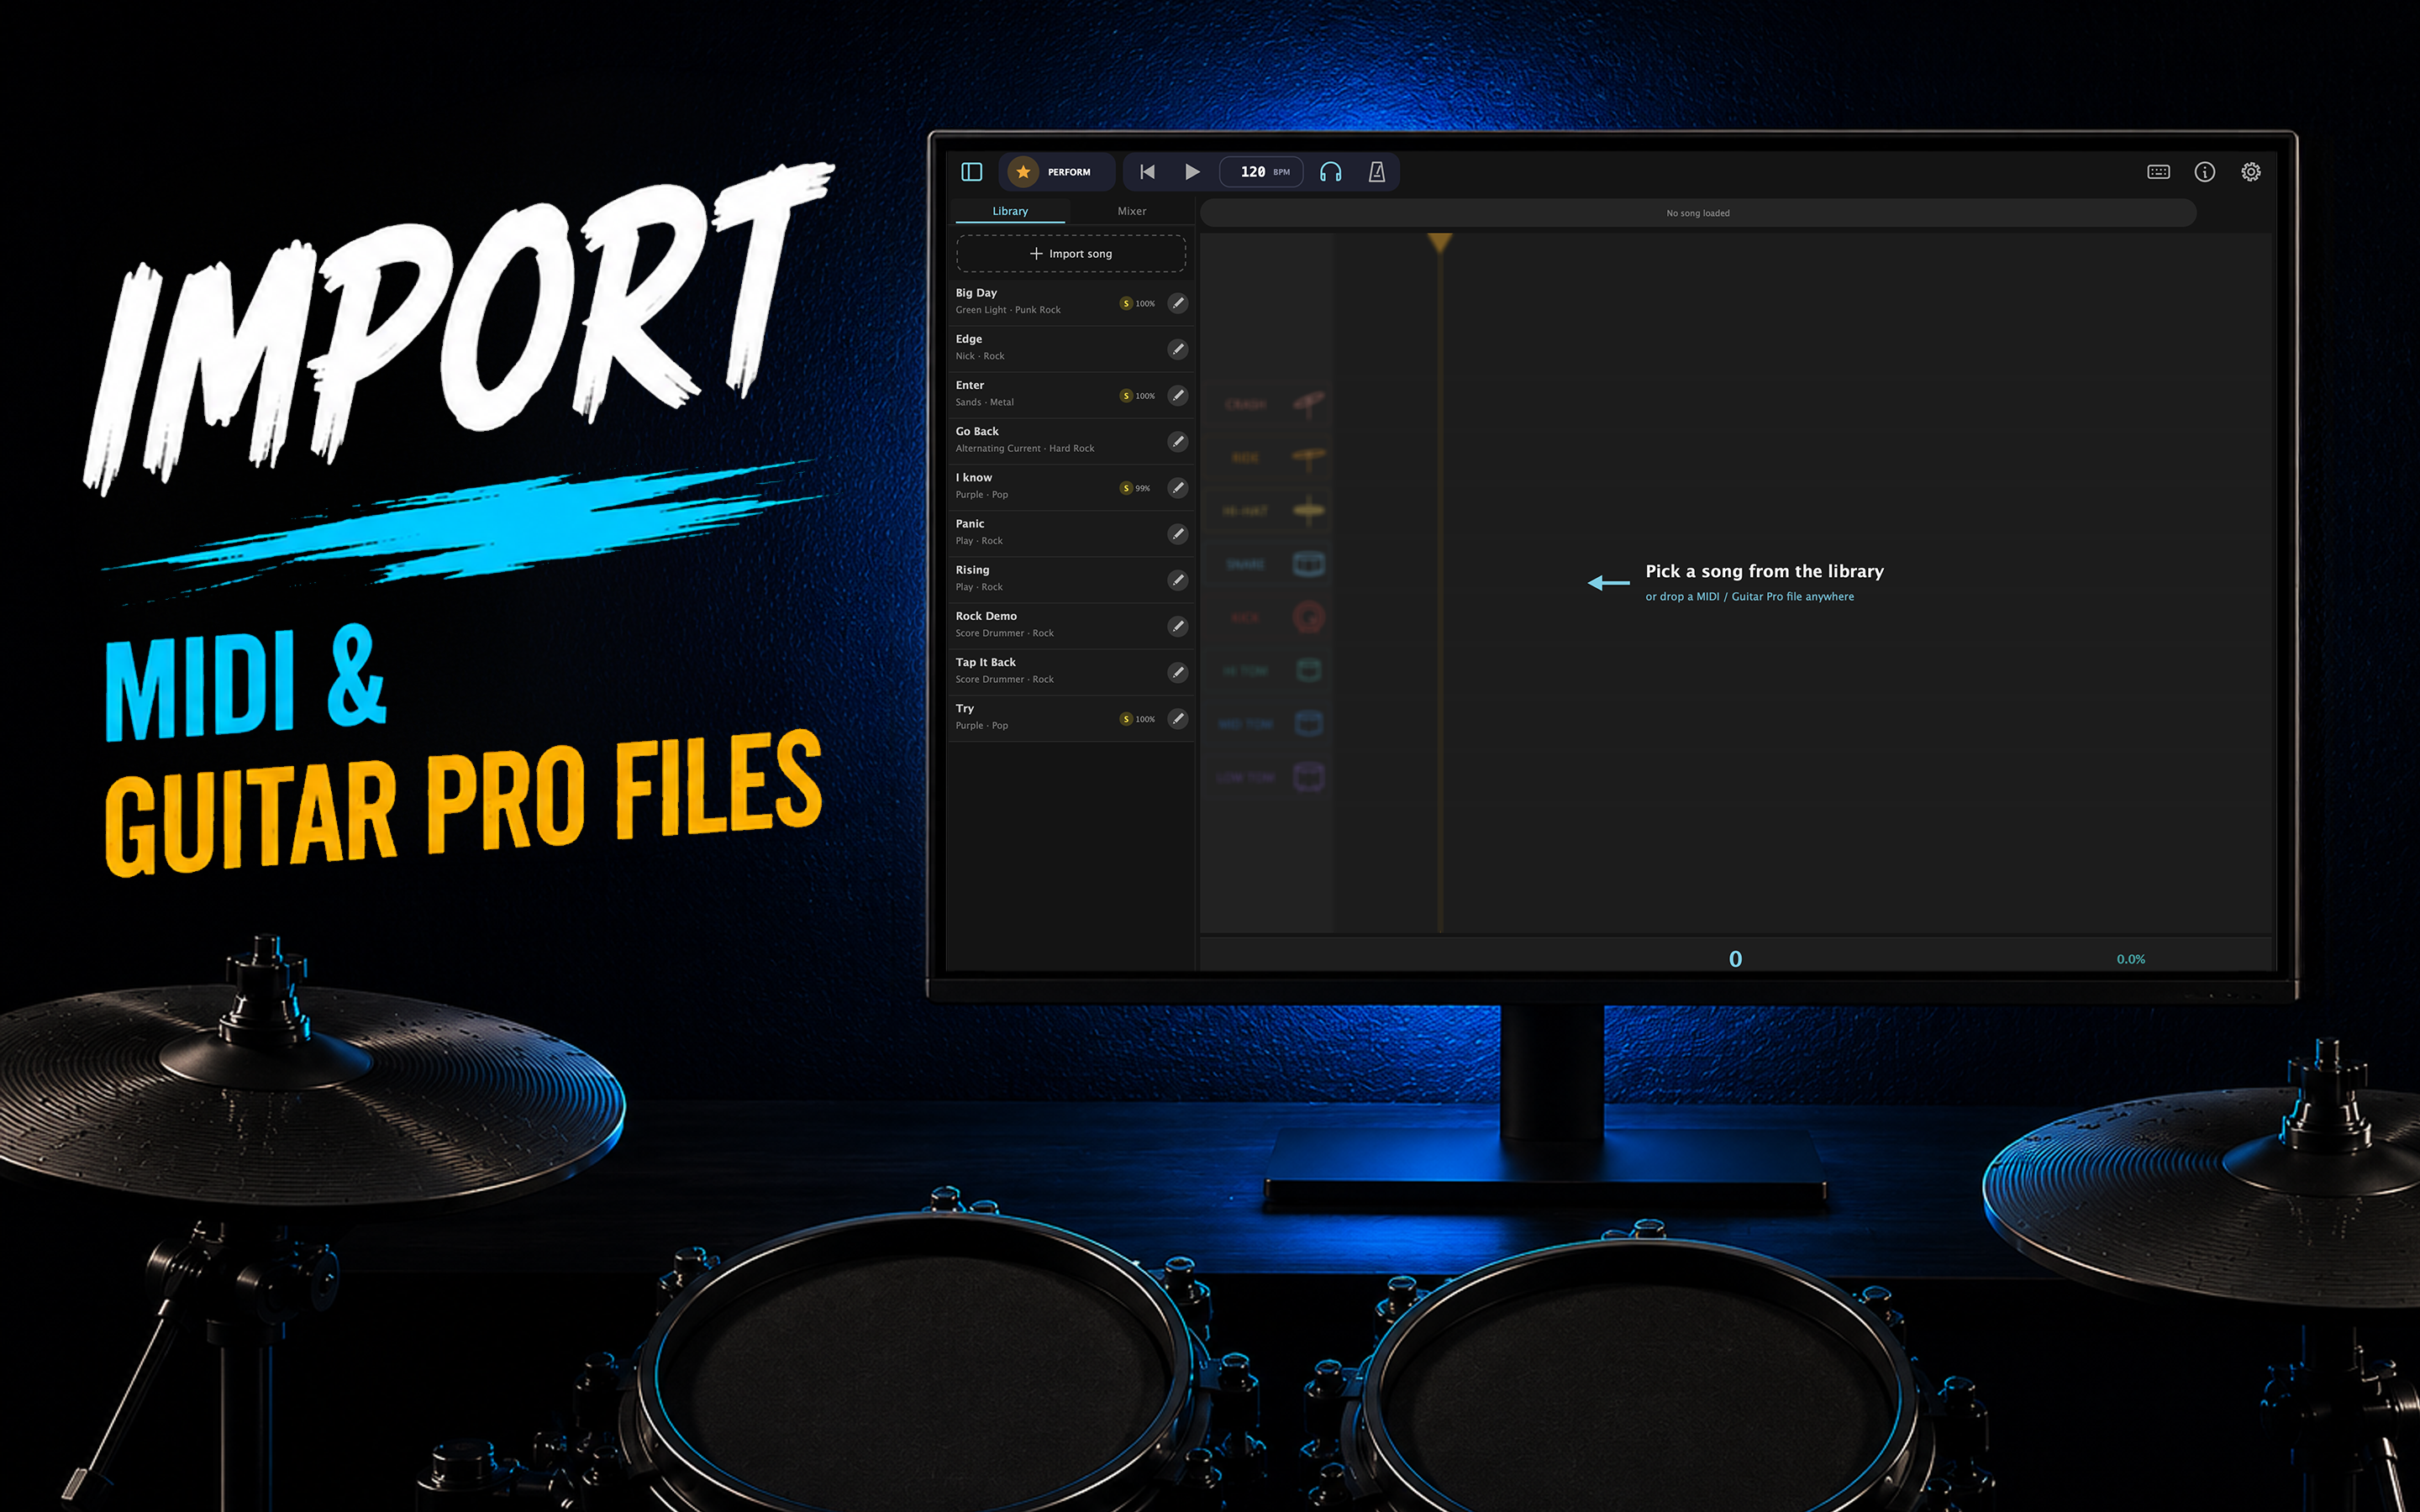Click the 120 BPM tempo field
This screenshot has height=1512, width=2420.
click(1262, 172)
